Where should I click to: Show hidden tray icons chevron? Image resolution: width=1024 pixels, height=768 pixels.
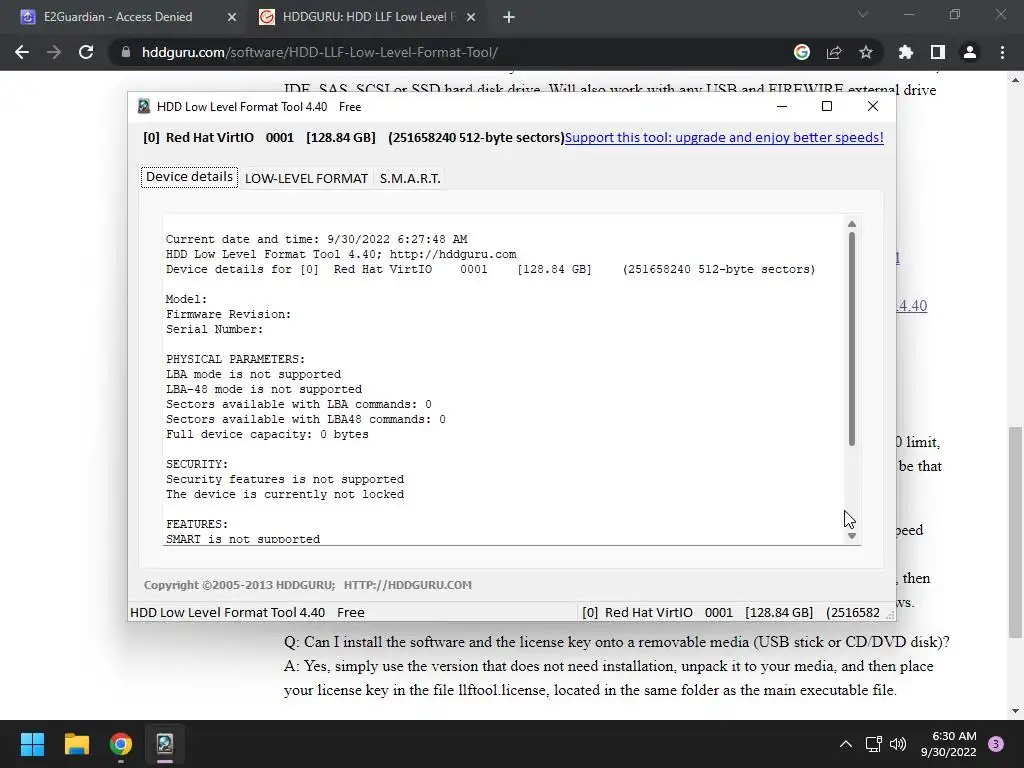pyautogui.click(x=846, y=744)
